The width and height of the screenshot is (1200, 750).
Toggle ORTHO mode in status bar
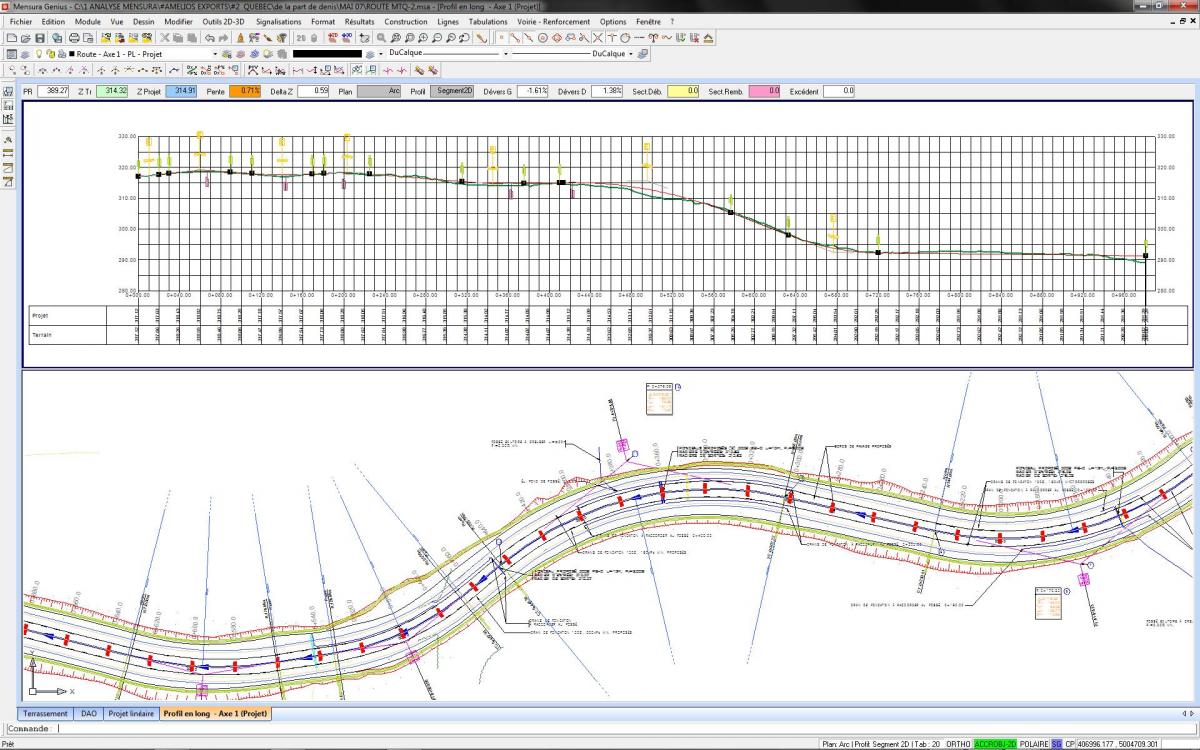click(x=957, y=744)
